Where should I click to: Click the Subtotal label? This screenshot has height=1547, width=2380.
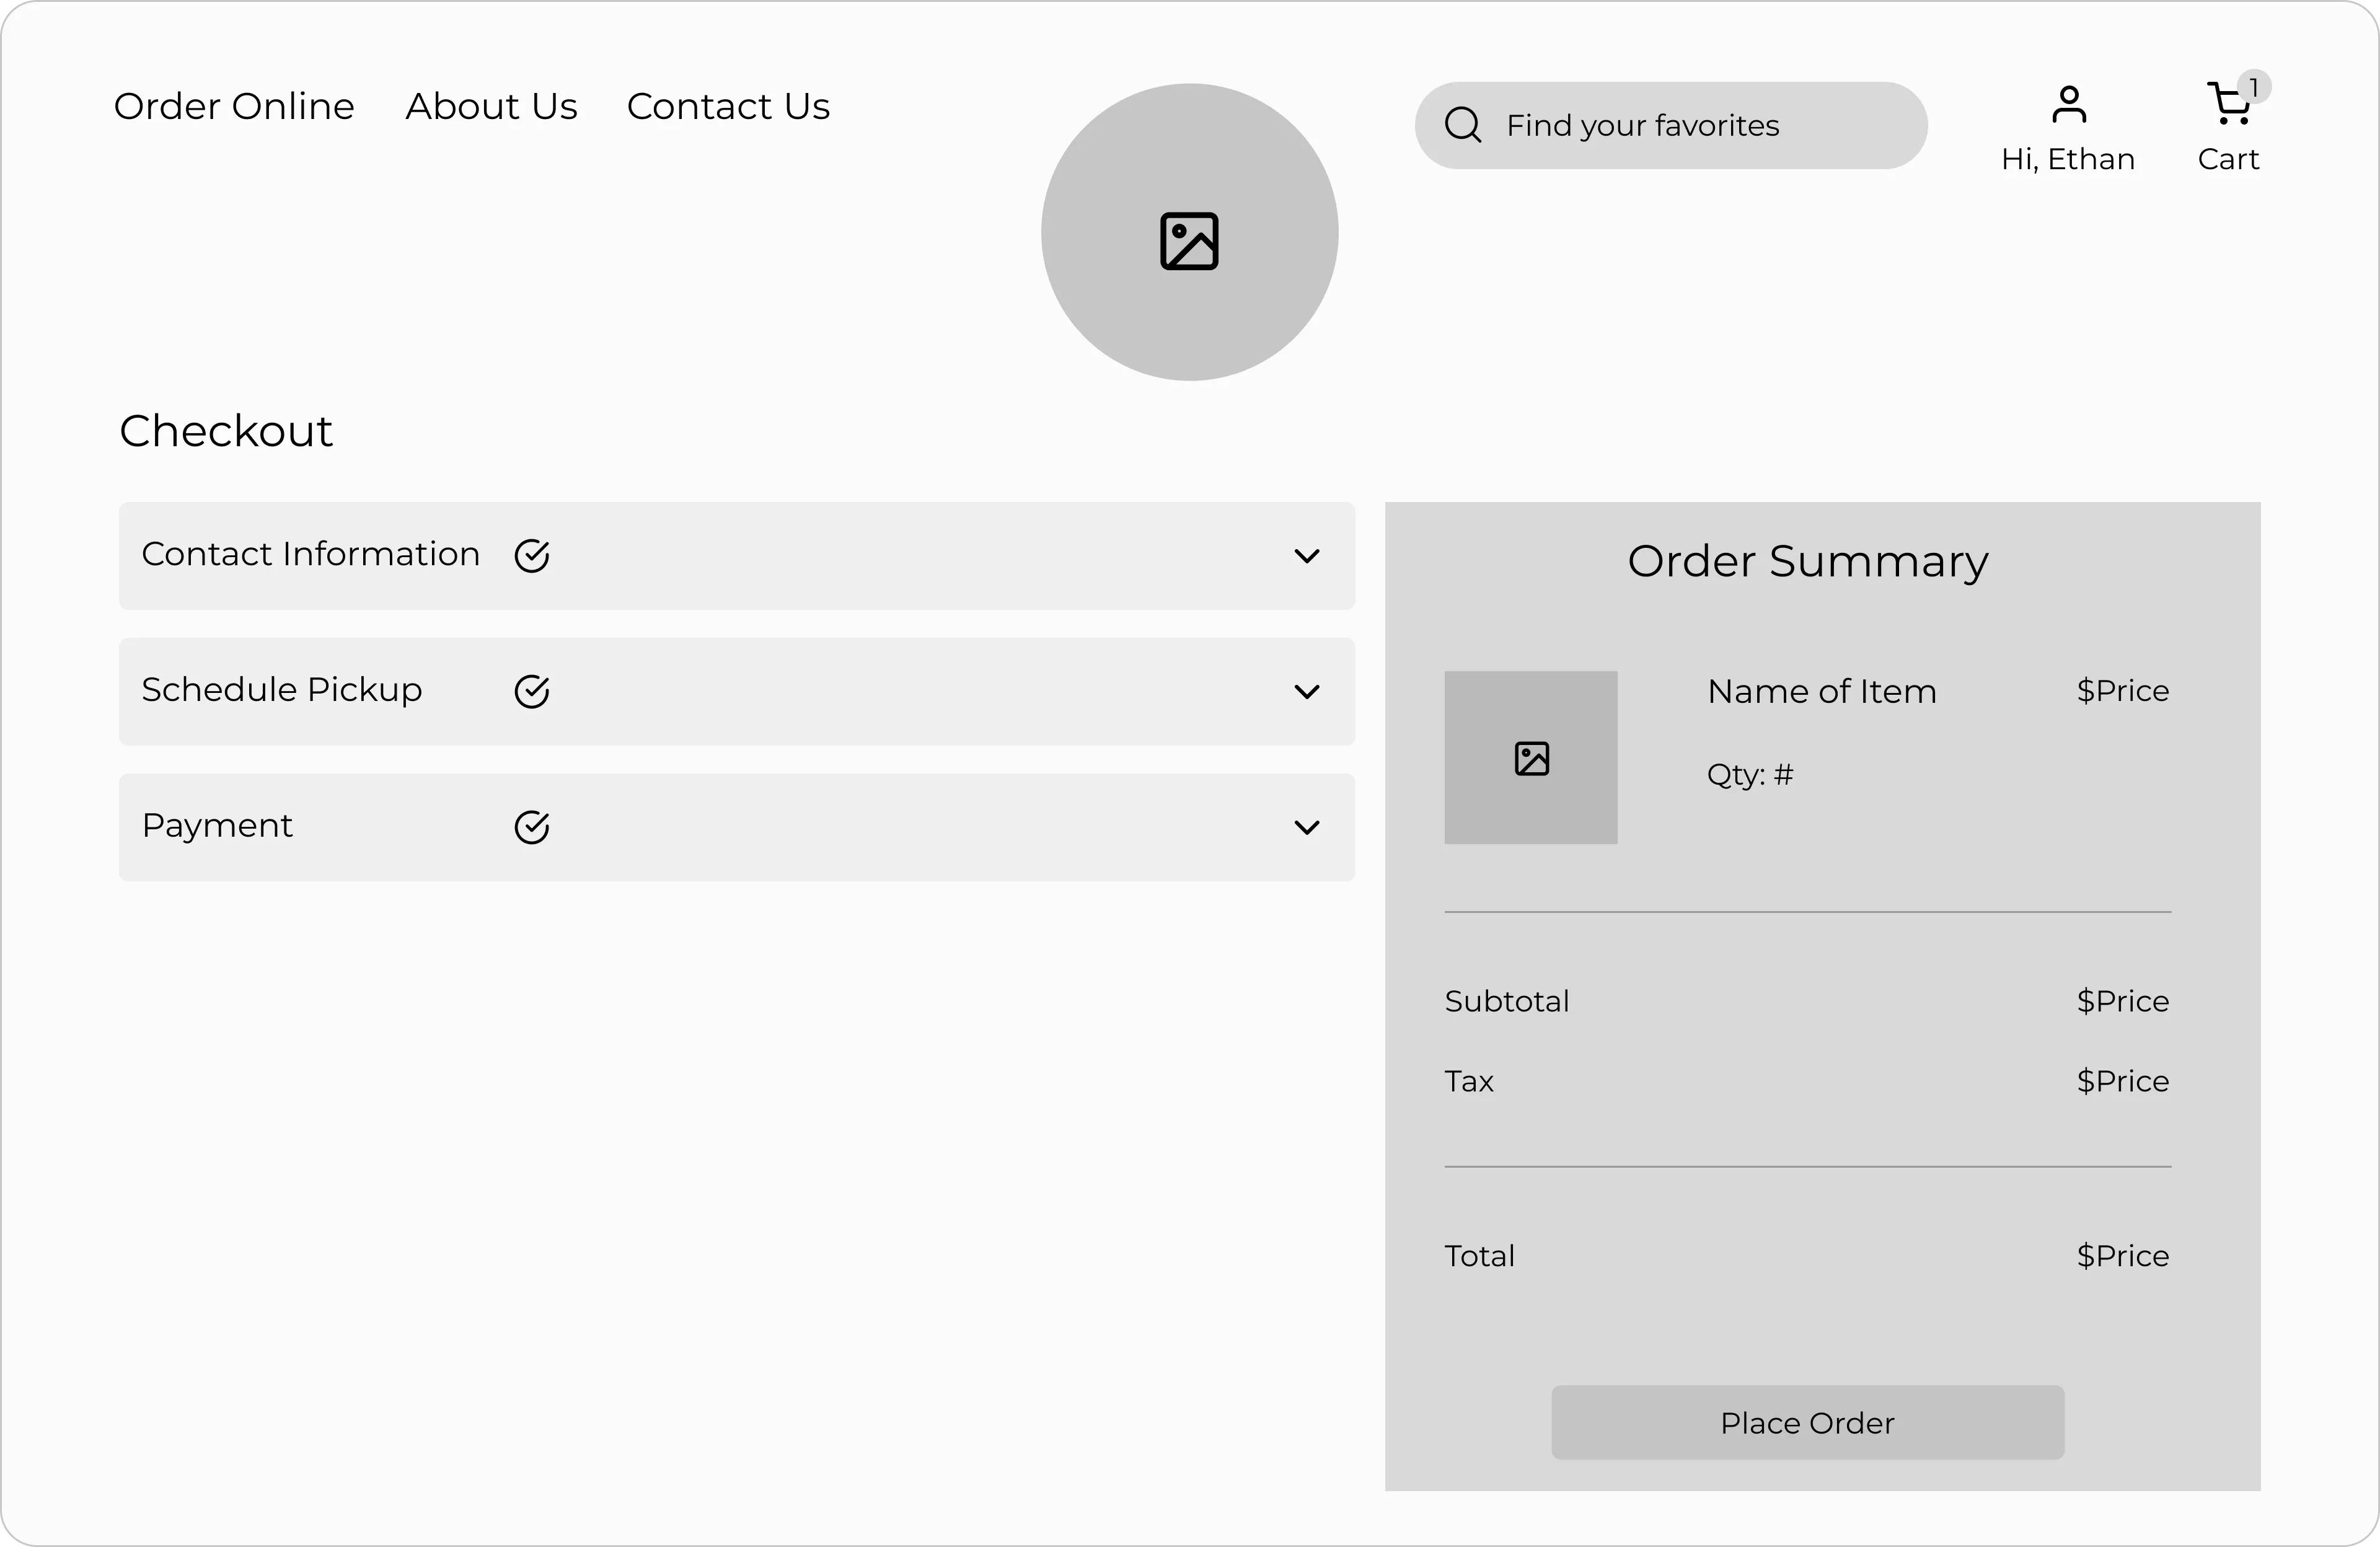tap(1507, 1001)
